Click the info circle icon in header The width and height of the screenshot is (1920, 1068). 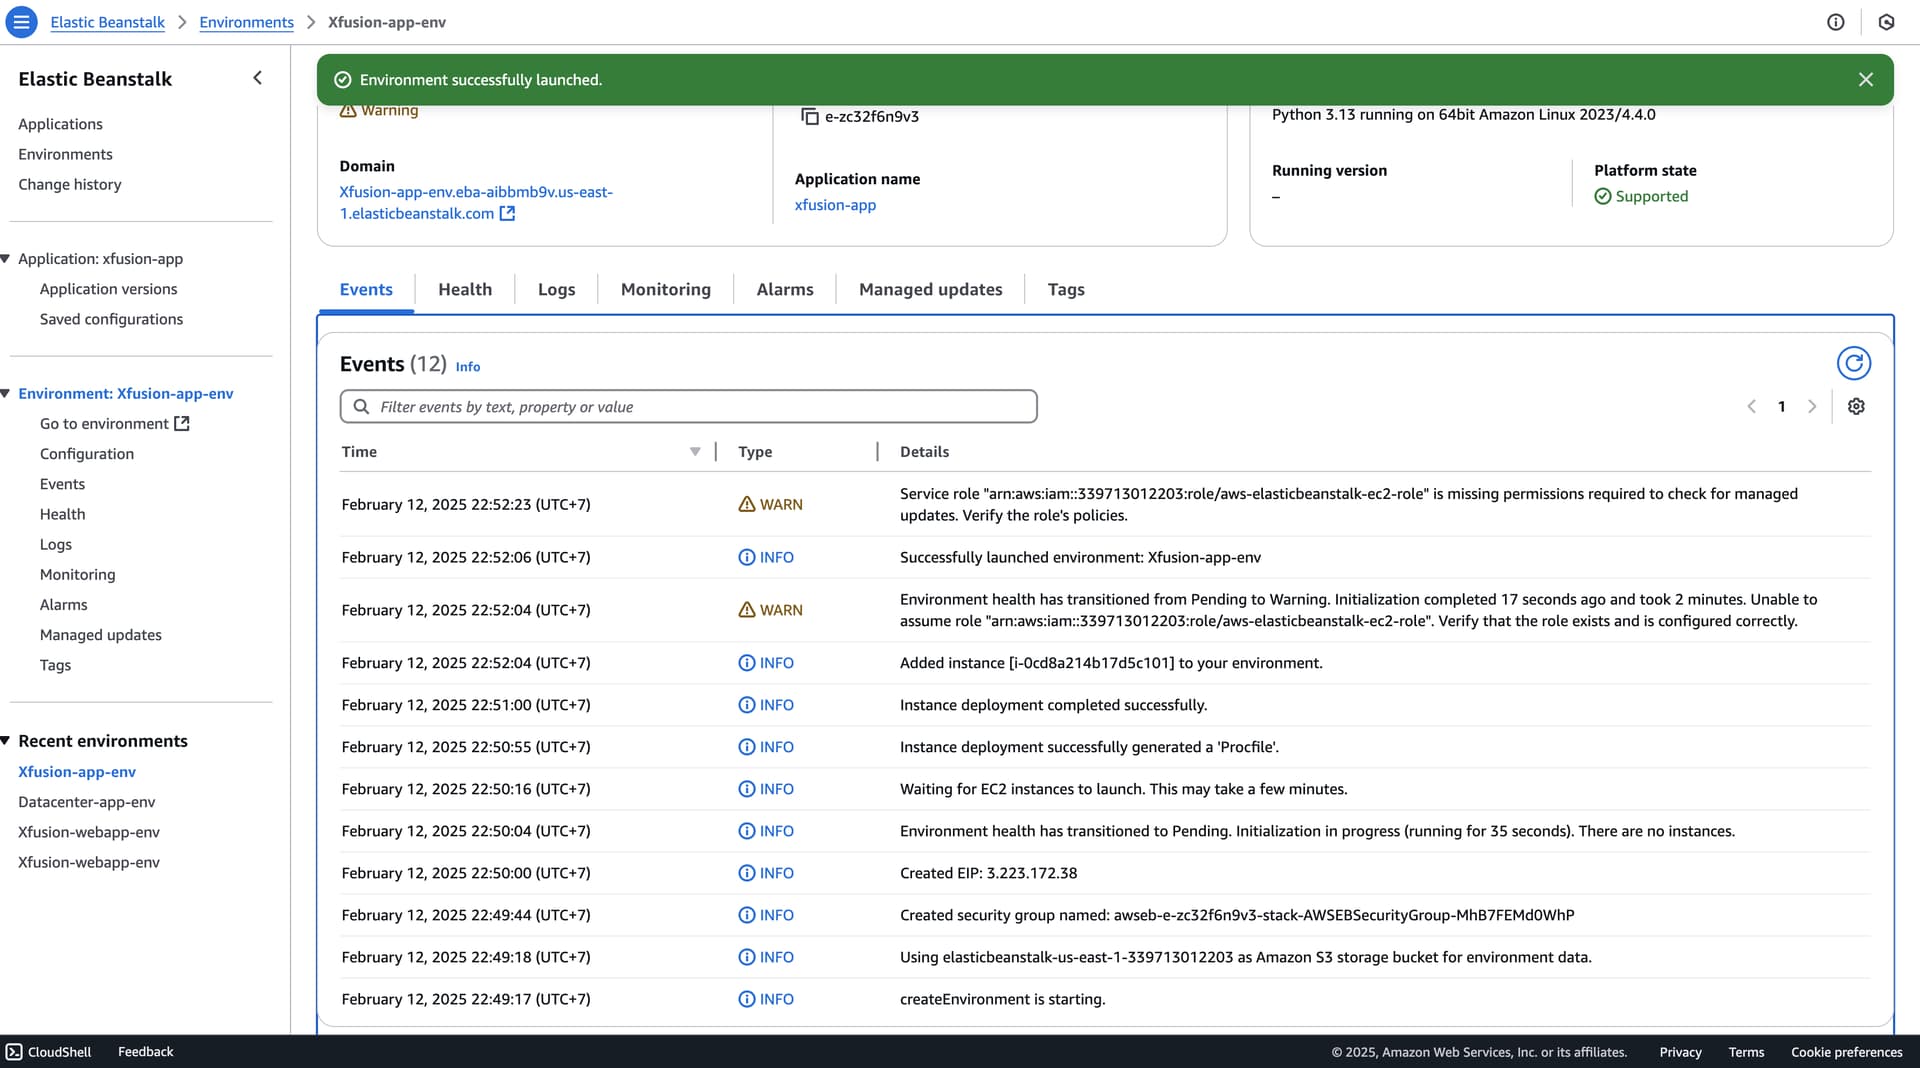tap(1835, 22)
